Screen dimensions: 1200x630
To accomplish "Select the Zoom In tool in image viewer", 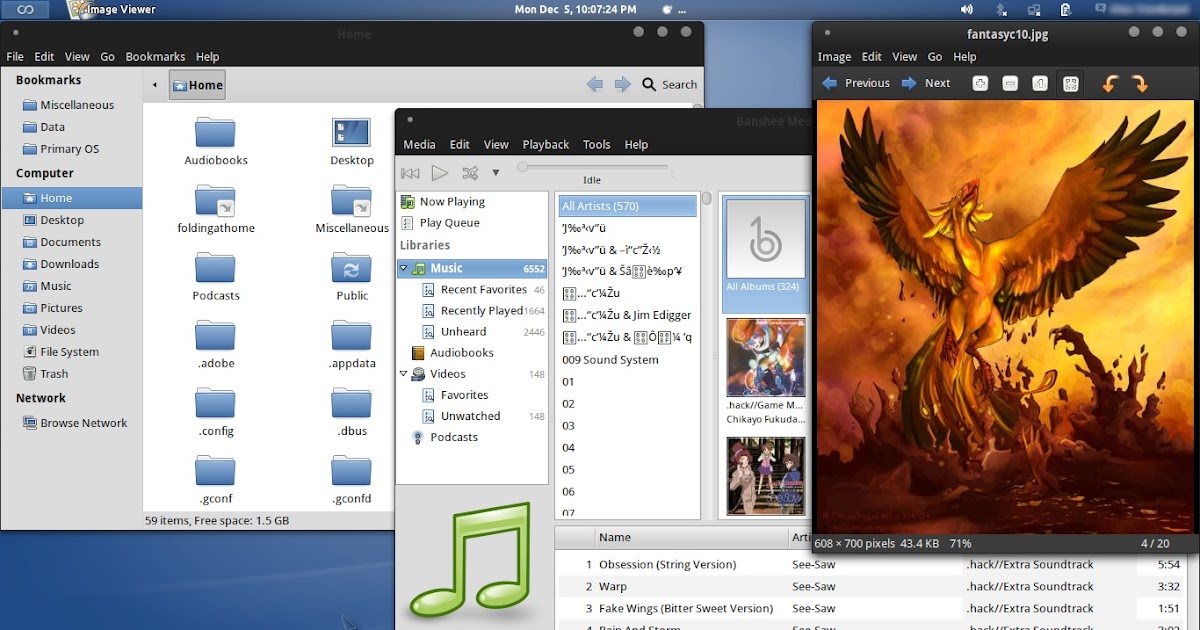I will point(980,83).
